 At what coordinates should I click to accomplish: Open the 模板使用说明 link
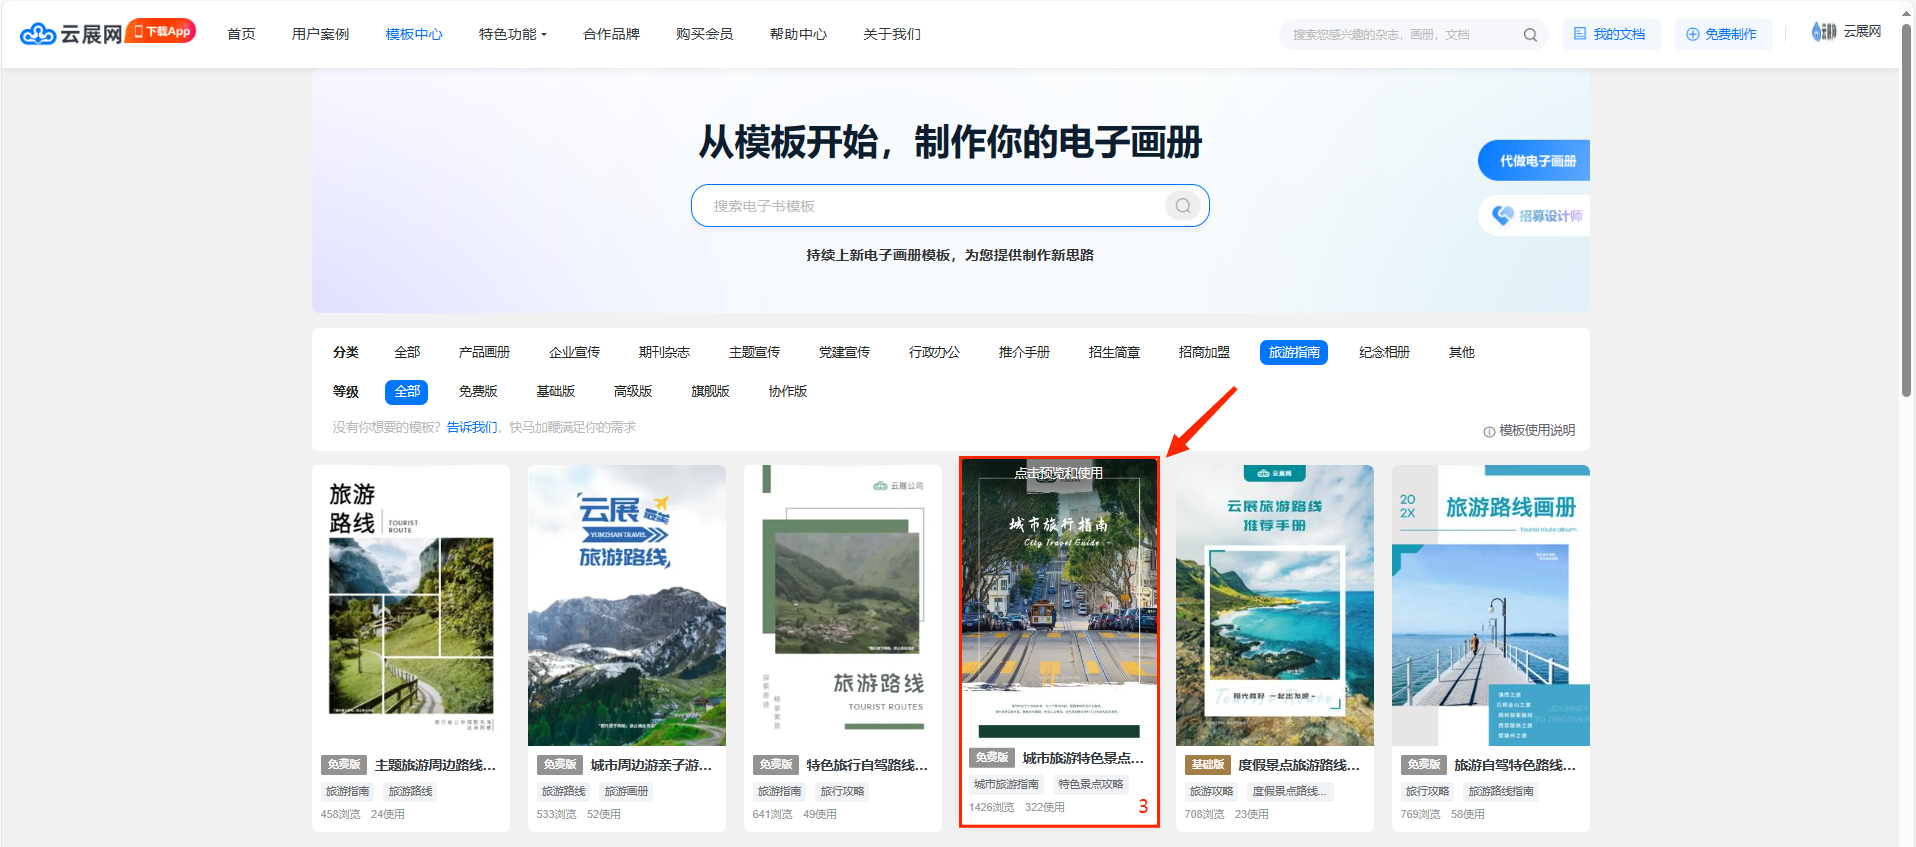(1529, 431)
